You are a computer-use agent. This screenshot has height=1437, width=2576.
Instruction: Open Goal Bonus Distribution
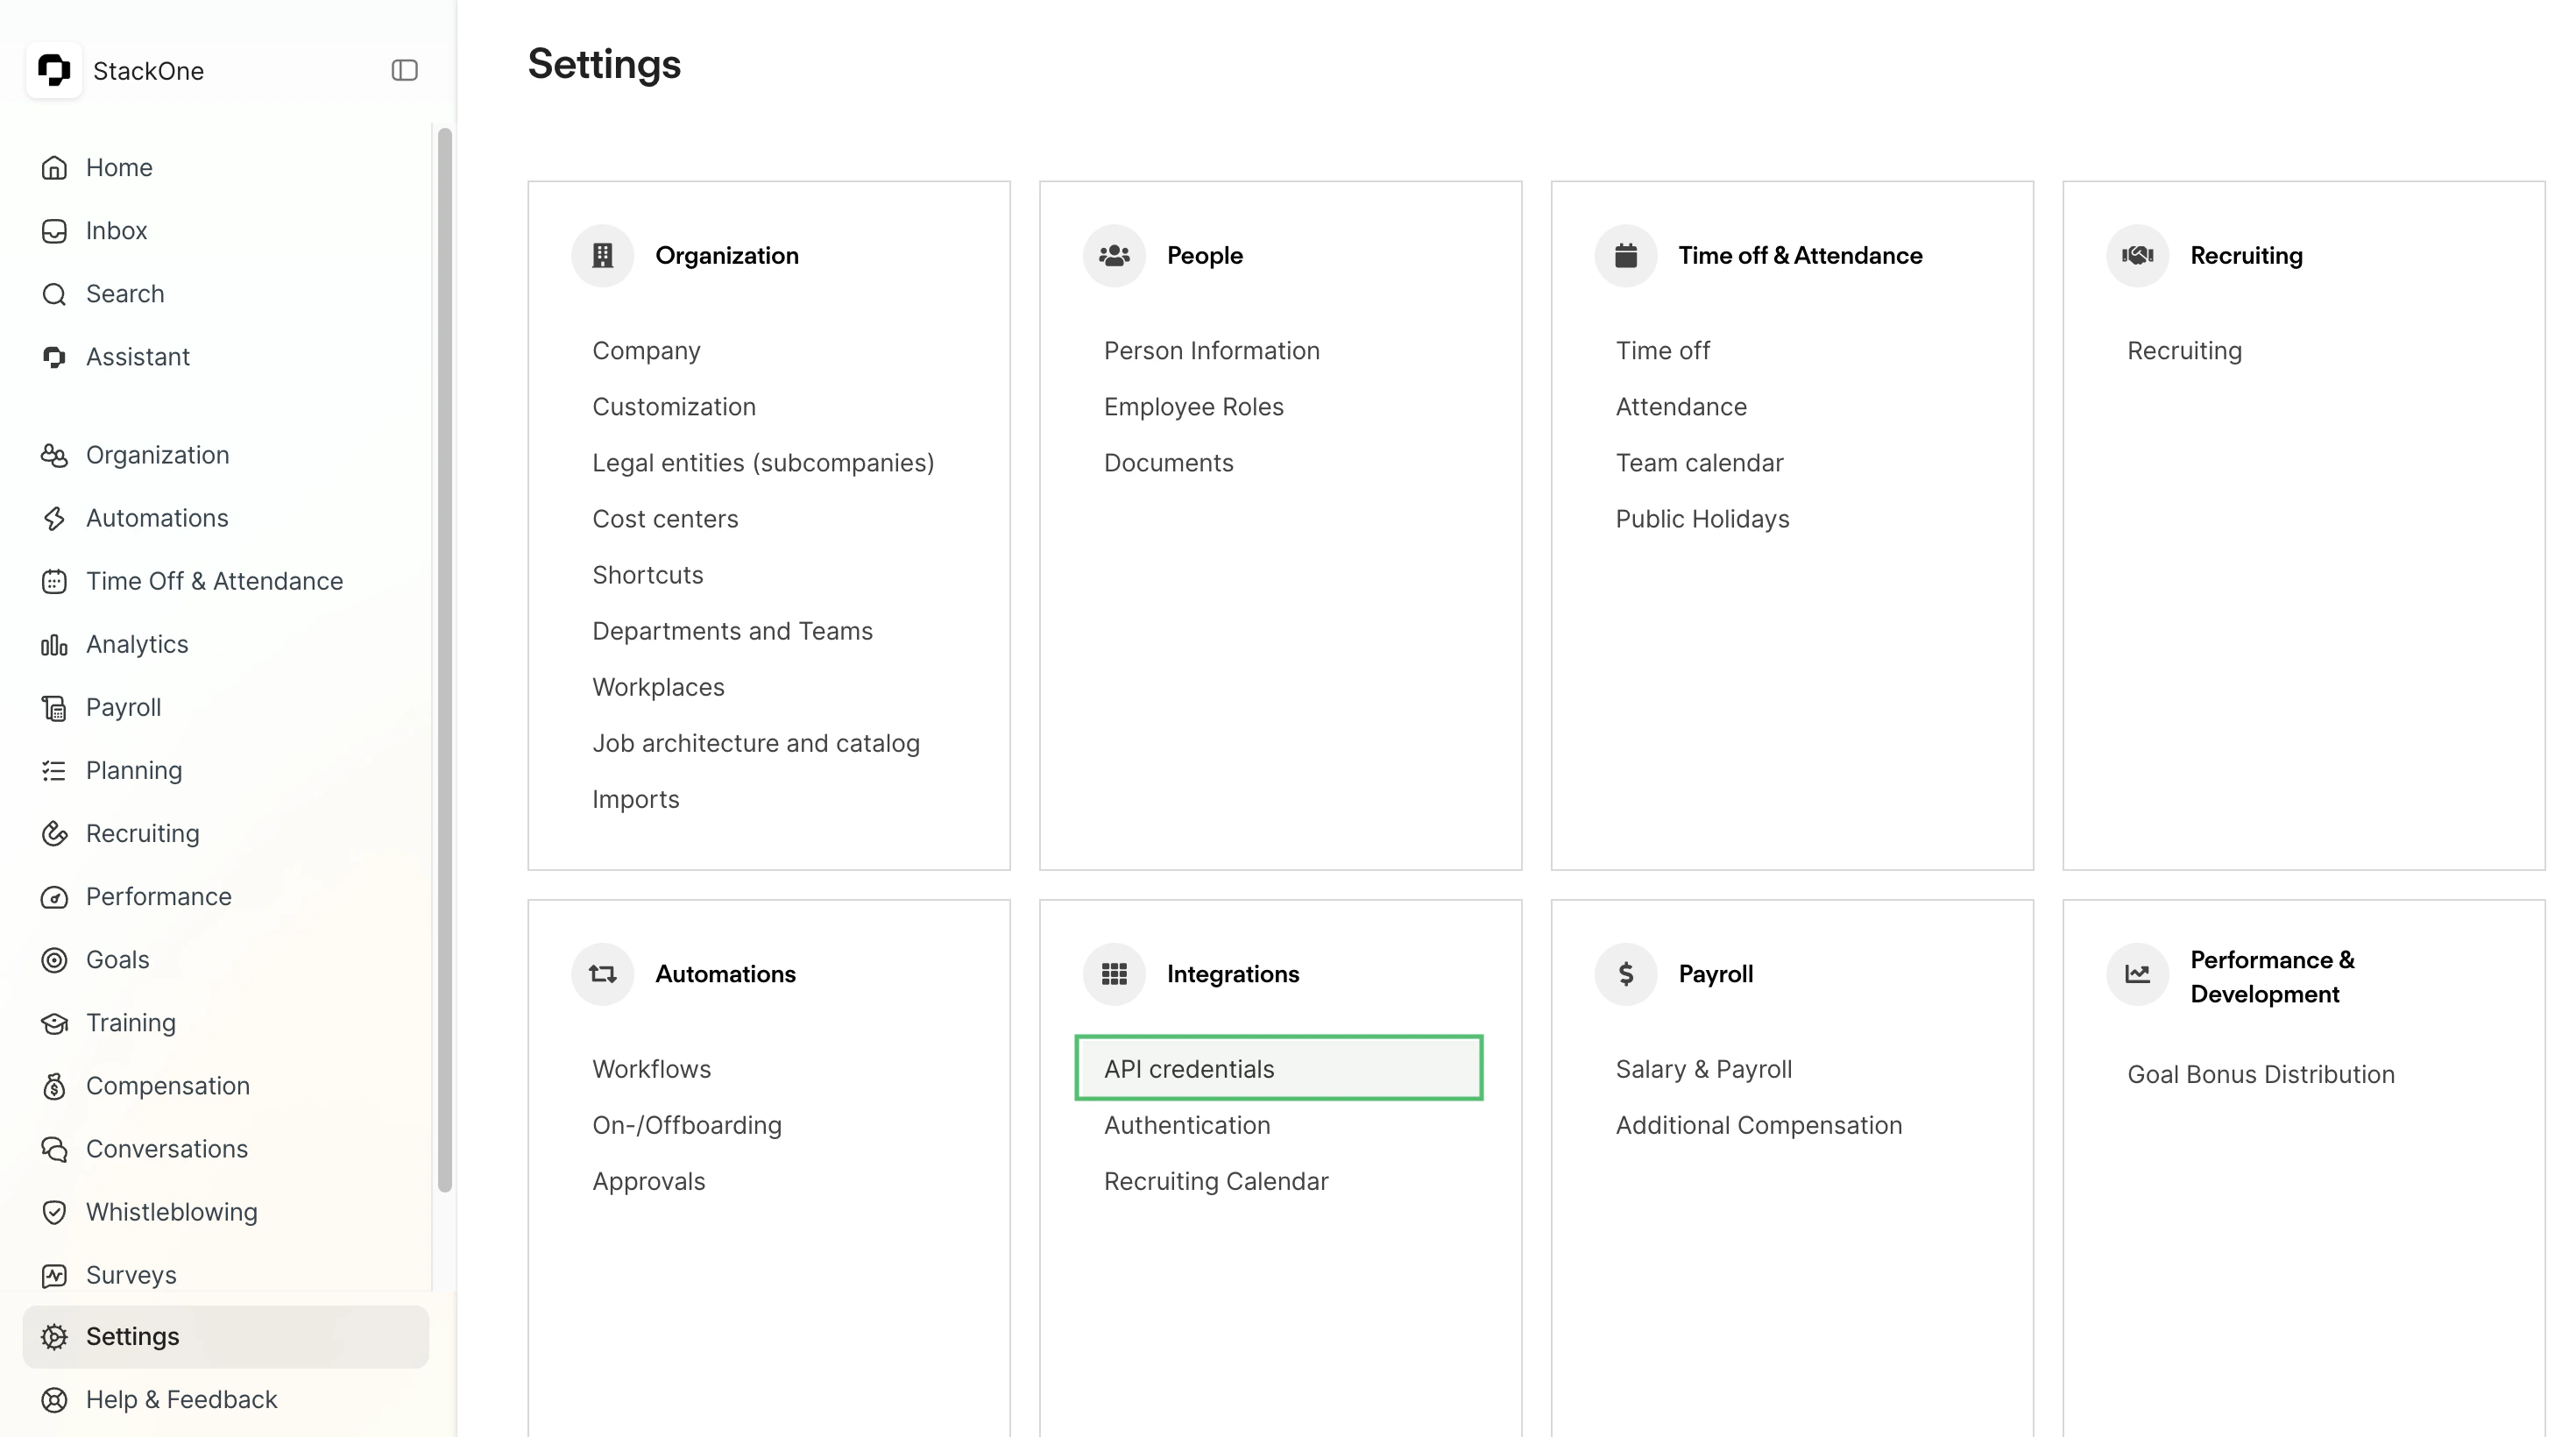point(2261,1073)
